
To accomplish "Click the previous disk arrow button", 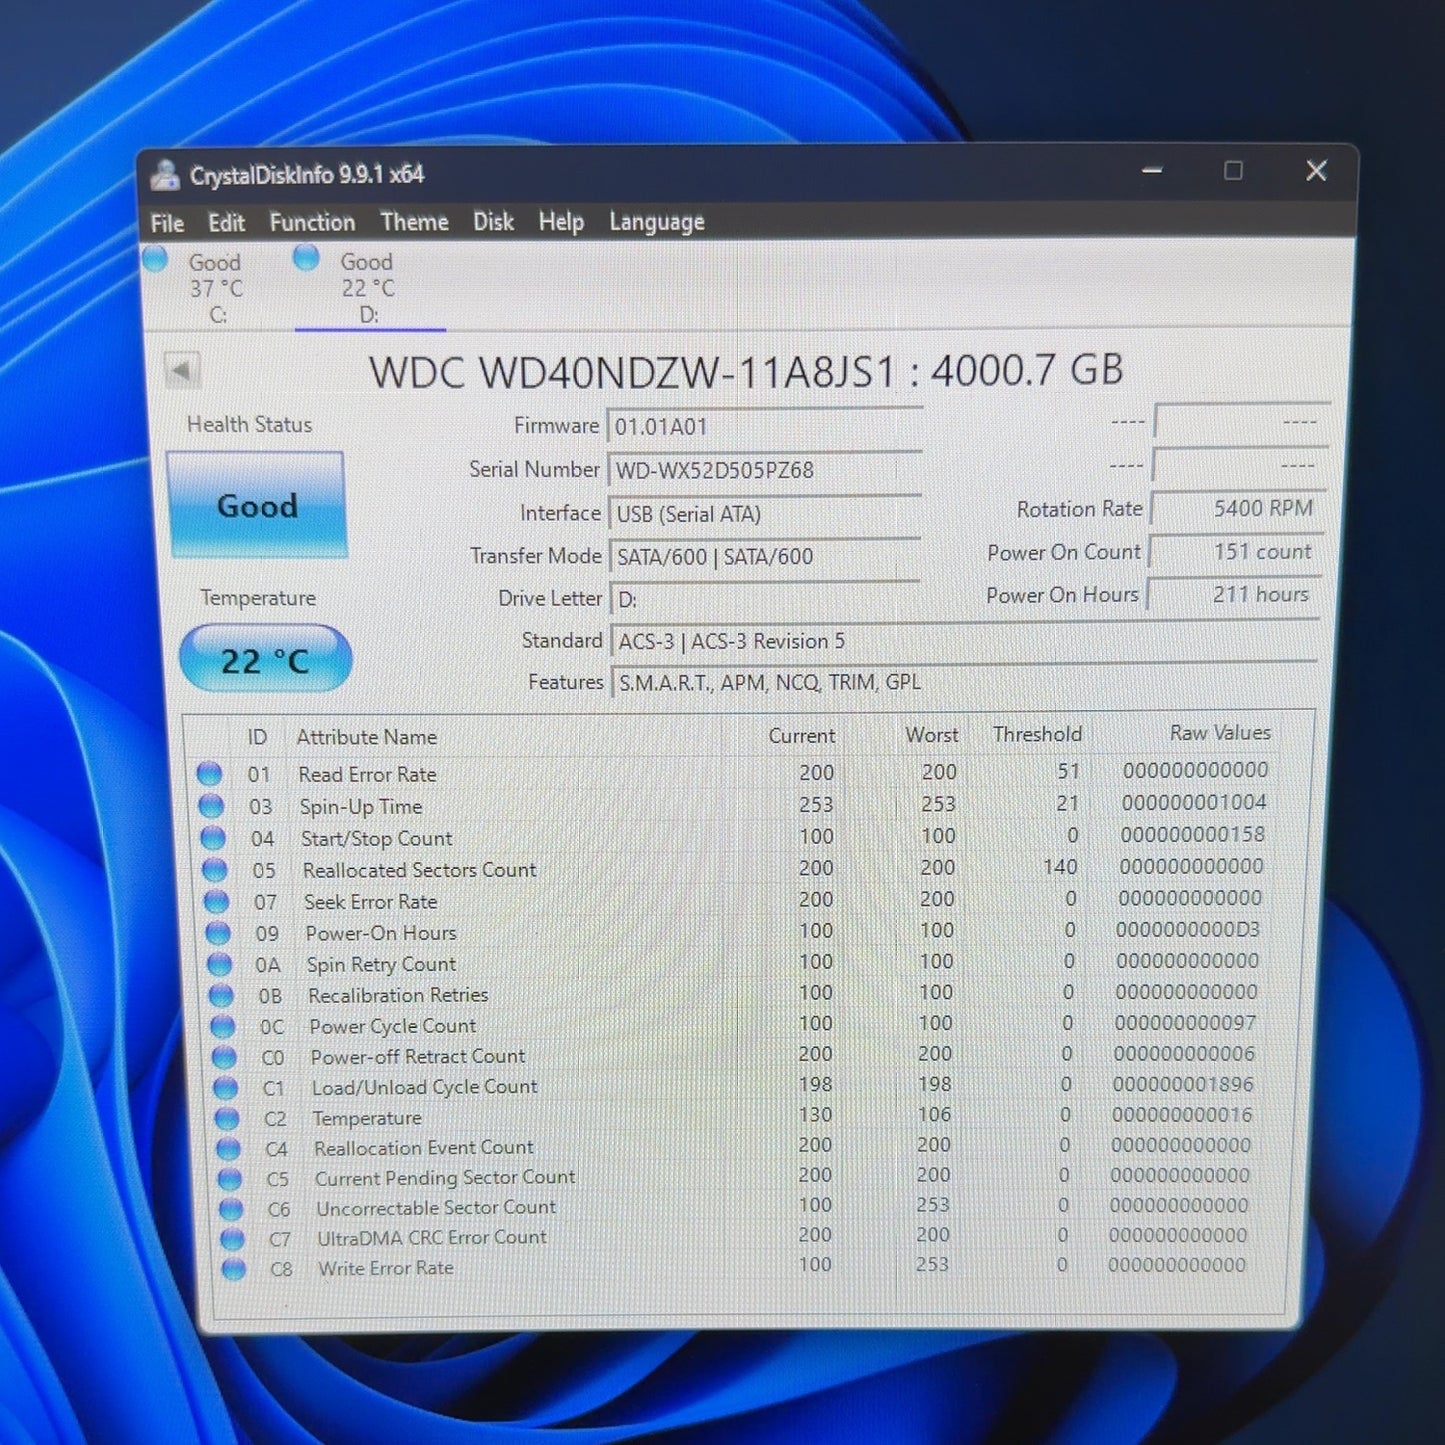I will 182,371.
